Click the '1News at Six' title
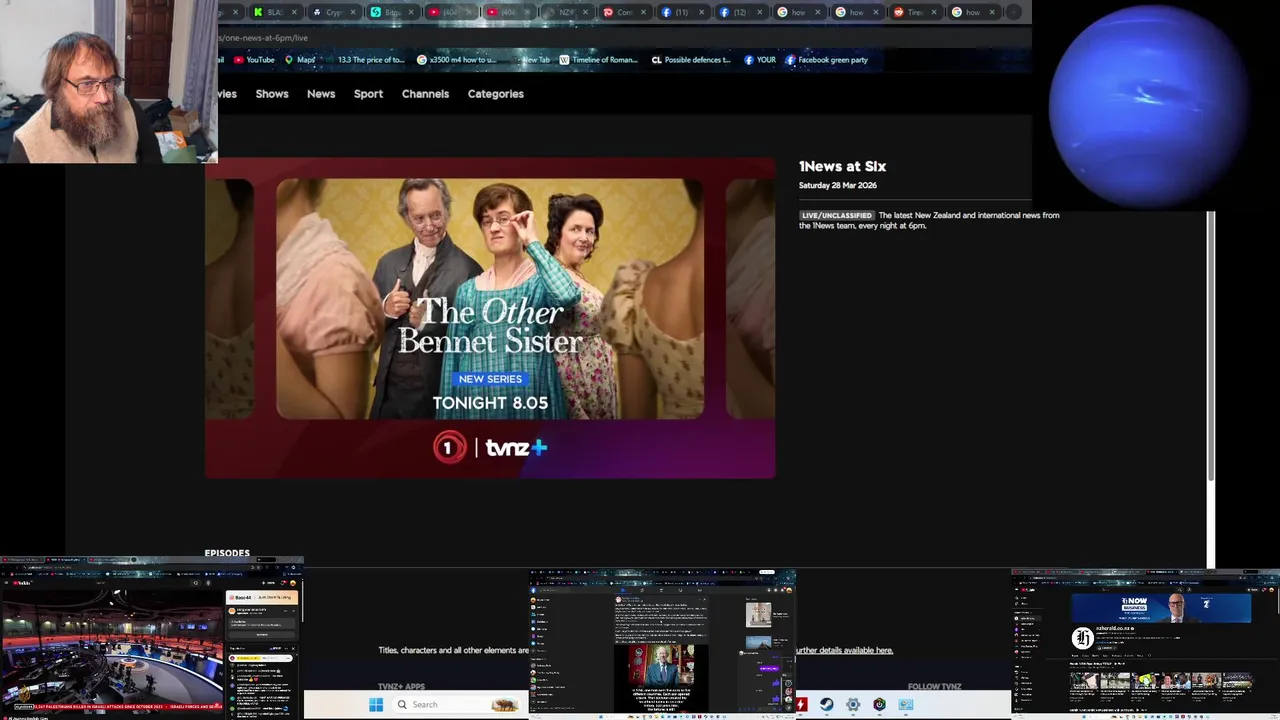The height and width of the screenshot is (720, 1280). pyautogui.click(x=842, y=166)
